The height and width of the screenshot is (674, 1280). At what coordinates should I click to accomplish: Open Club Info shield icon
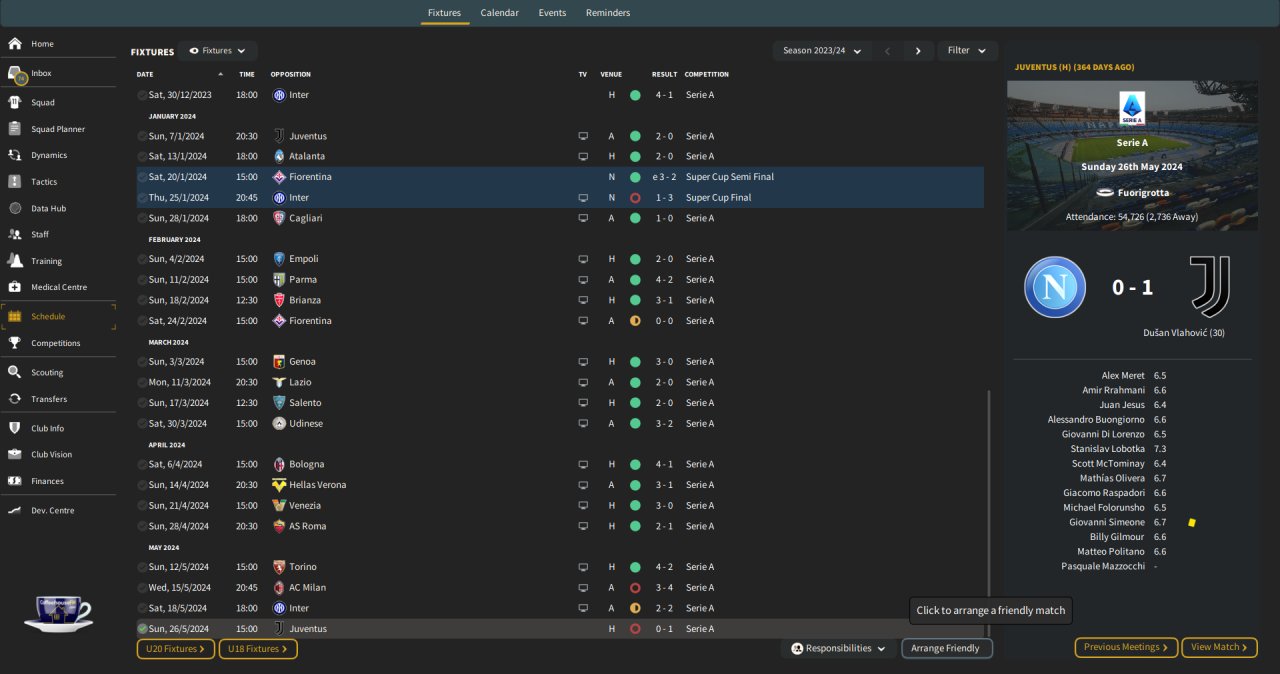[x=15, y=428]
